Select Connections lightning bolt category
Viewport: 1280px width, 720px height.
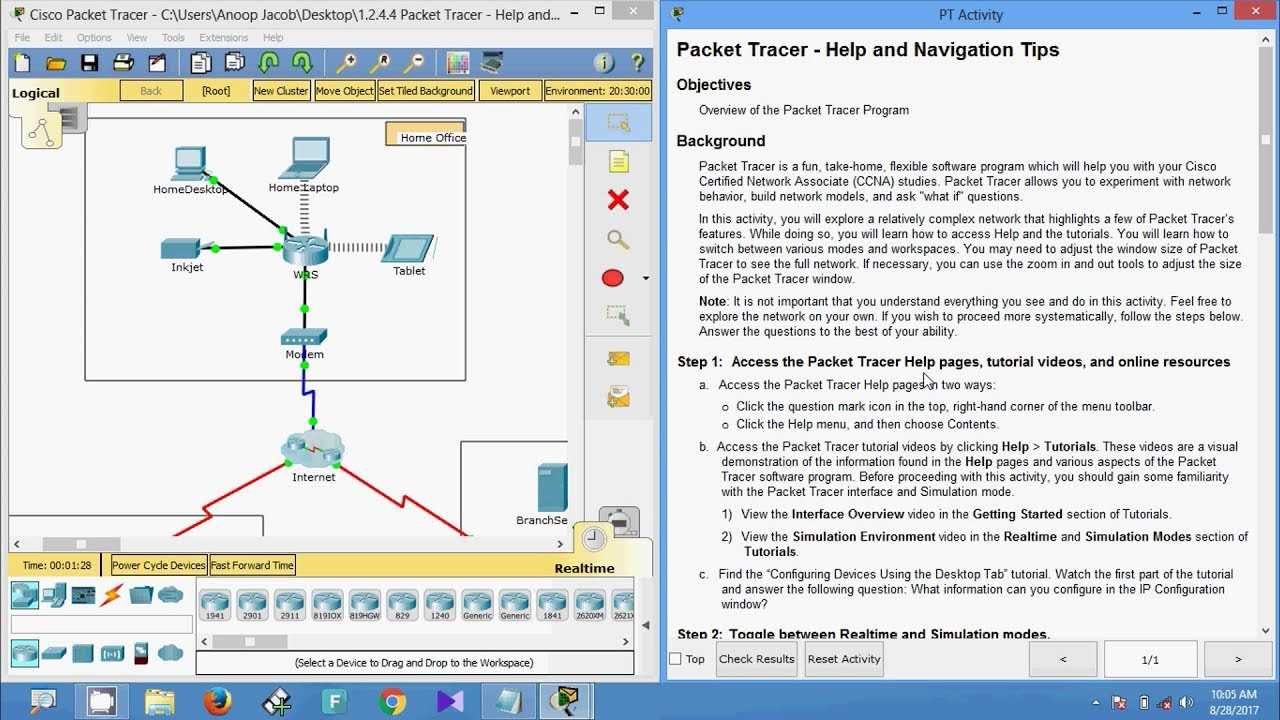click(112, 595)
